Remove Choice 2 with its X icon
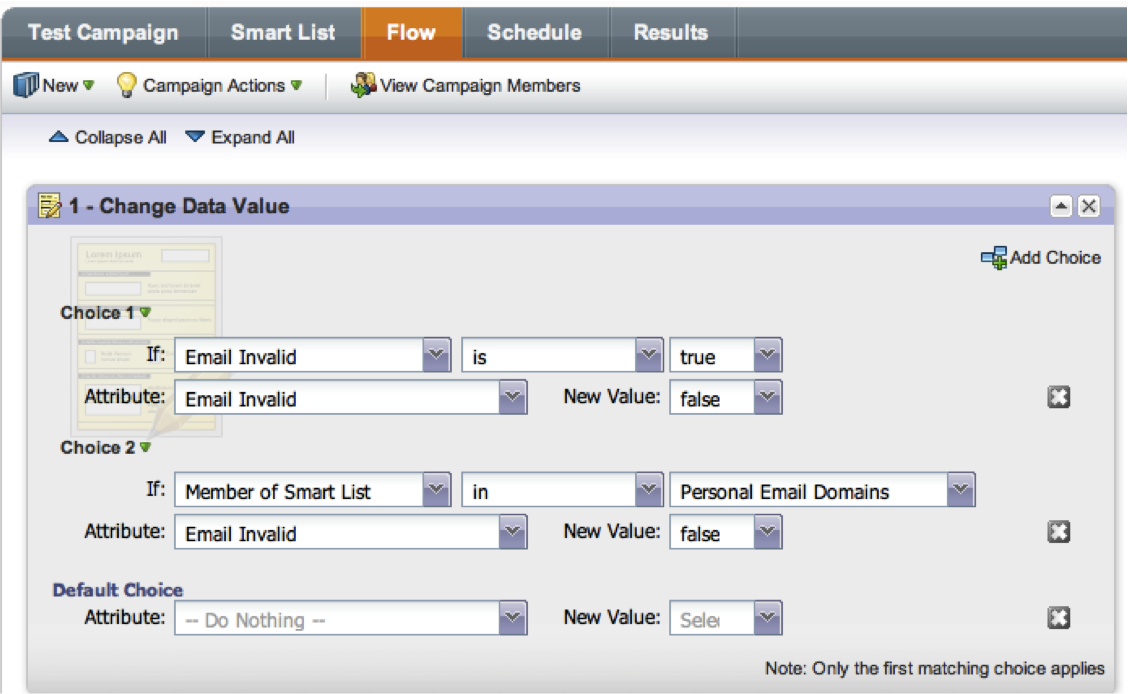This screenshot has height=694, width=1128. pos(1058,533)
